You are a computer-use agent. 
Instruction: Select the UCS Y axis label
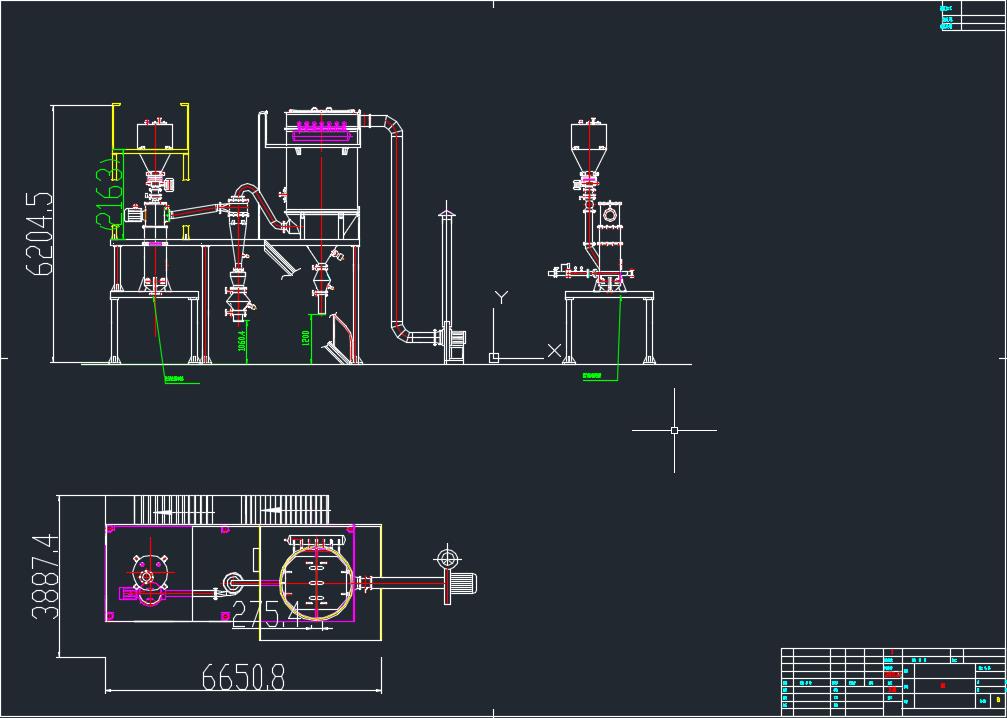(x=502, y=297)
